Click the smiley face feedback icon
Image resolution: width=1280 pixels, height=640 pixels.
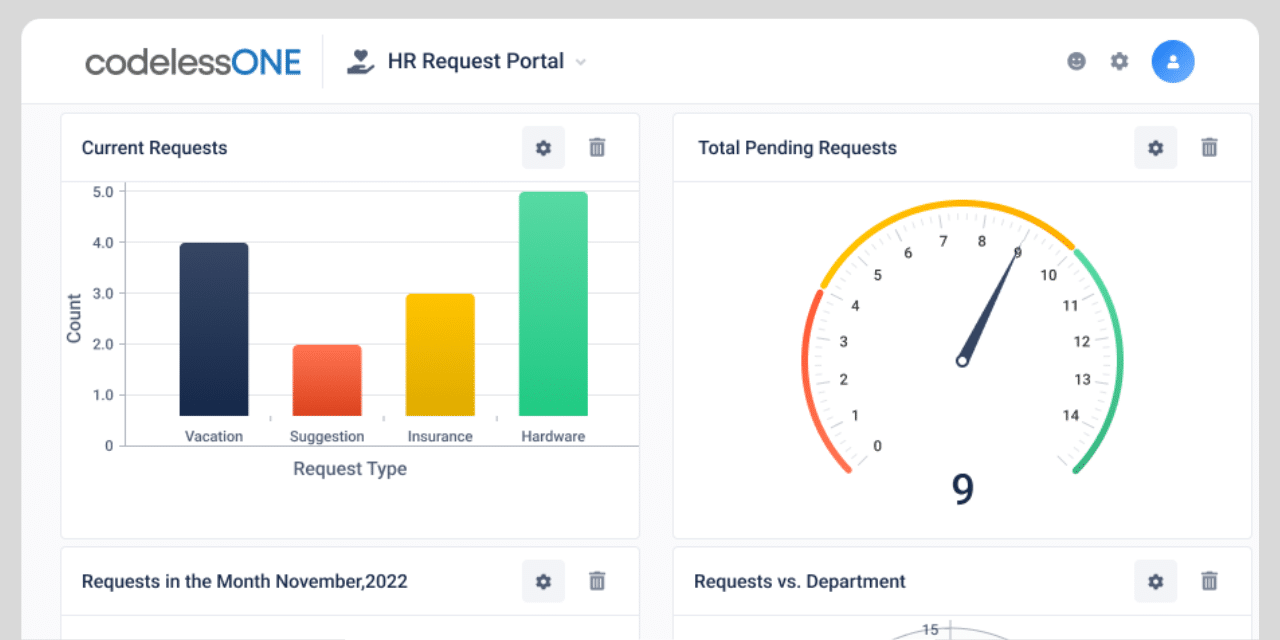1076,61
